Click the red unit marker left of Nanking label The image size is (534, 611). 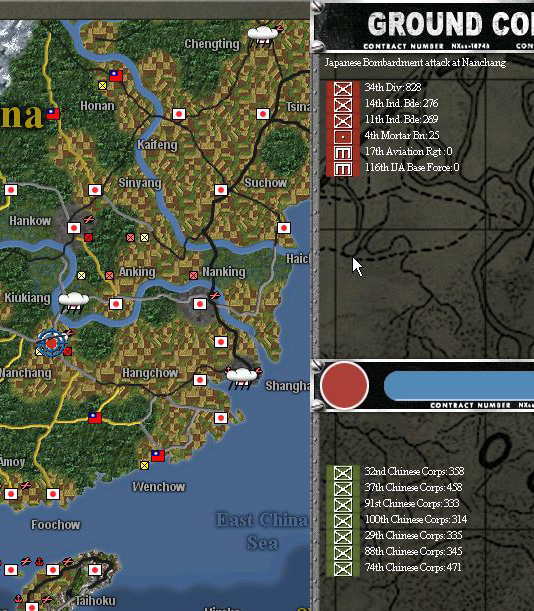coord(193,275)
